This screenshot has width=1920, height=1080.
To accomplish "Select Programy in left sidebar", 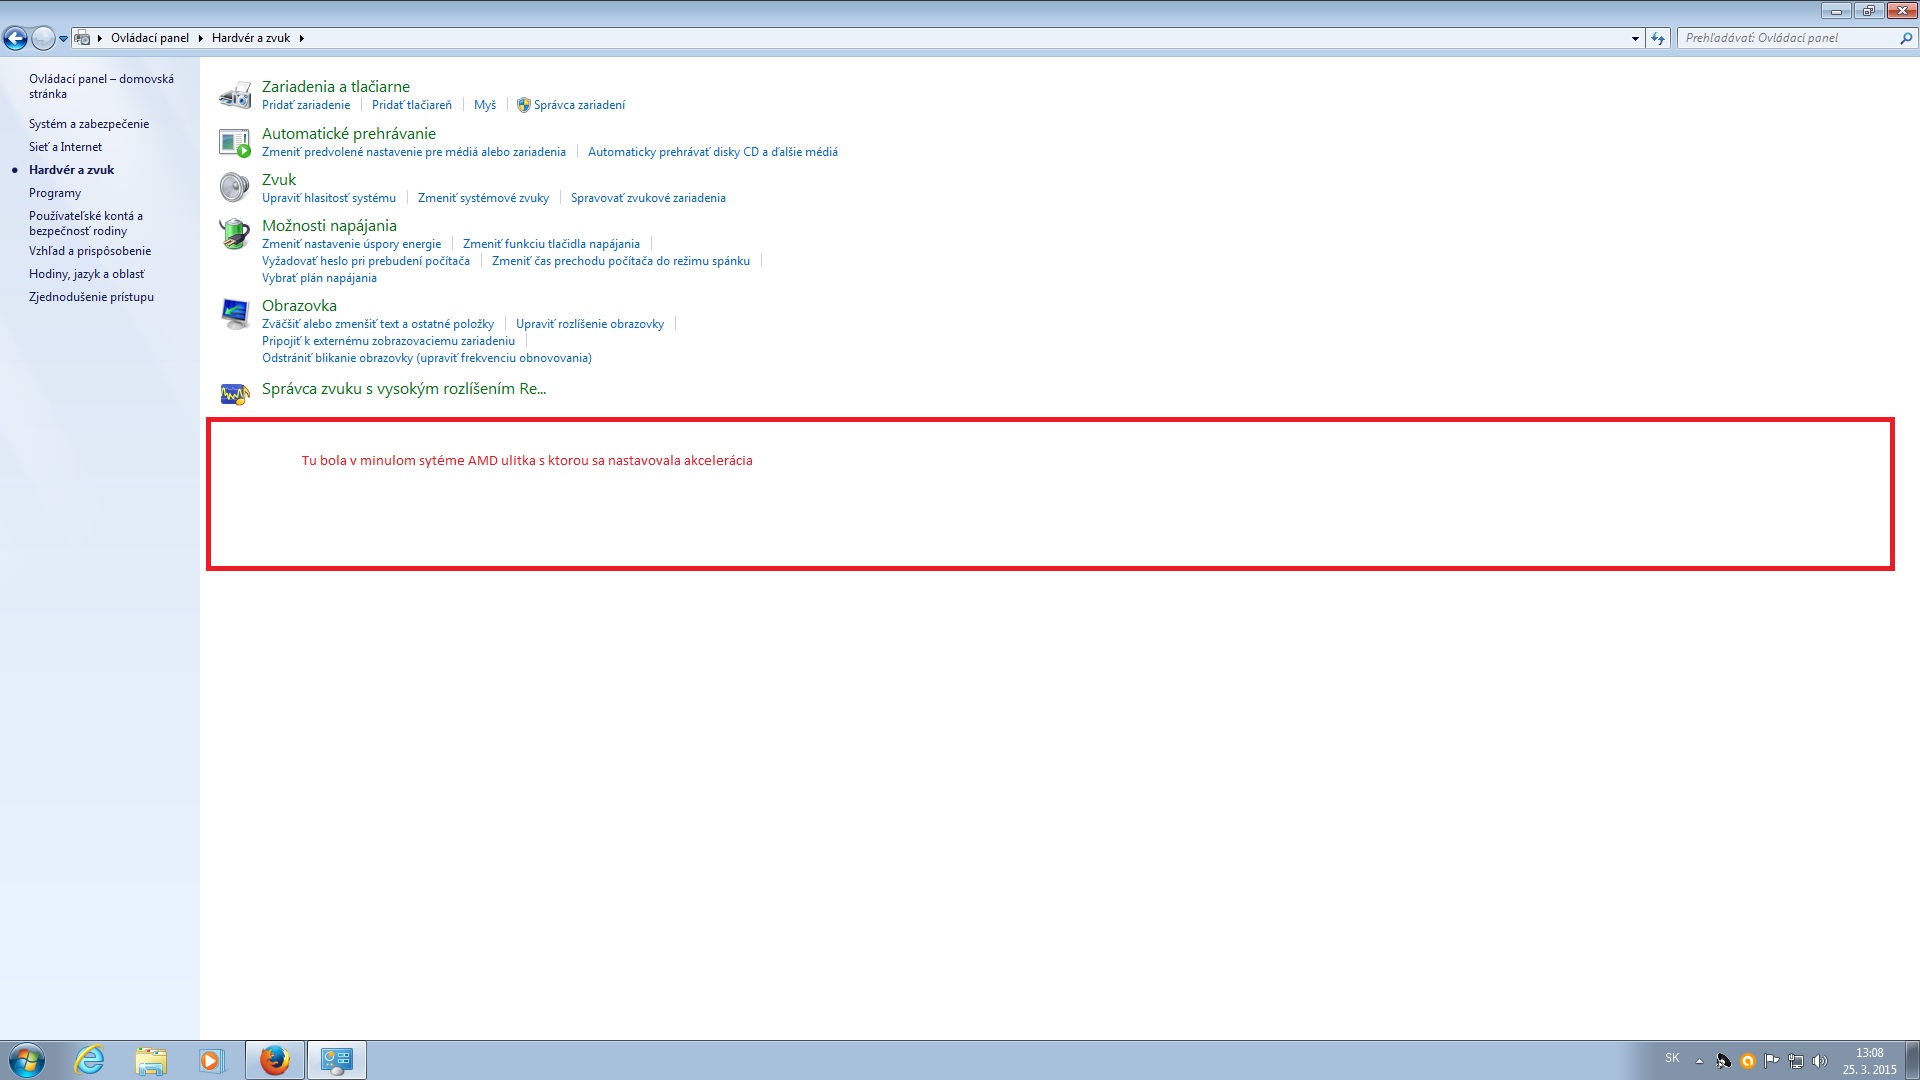I will (x=55, y=193).
